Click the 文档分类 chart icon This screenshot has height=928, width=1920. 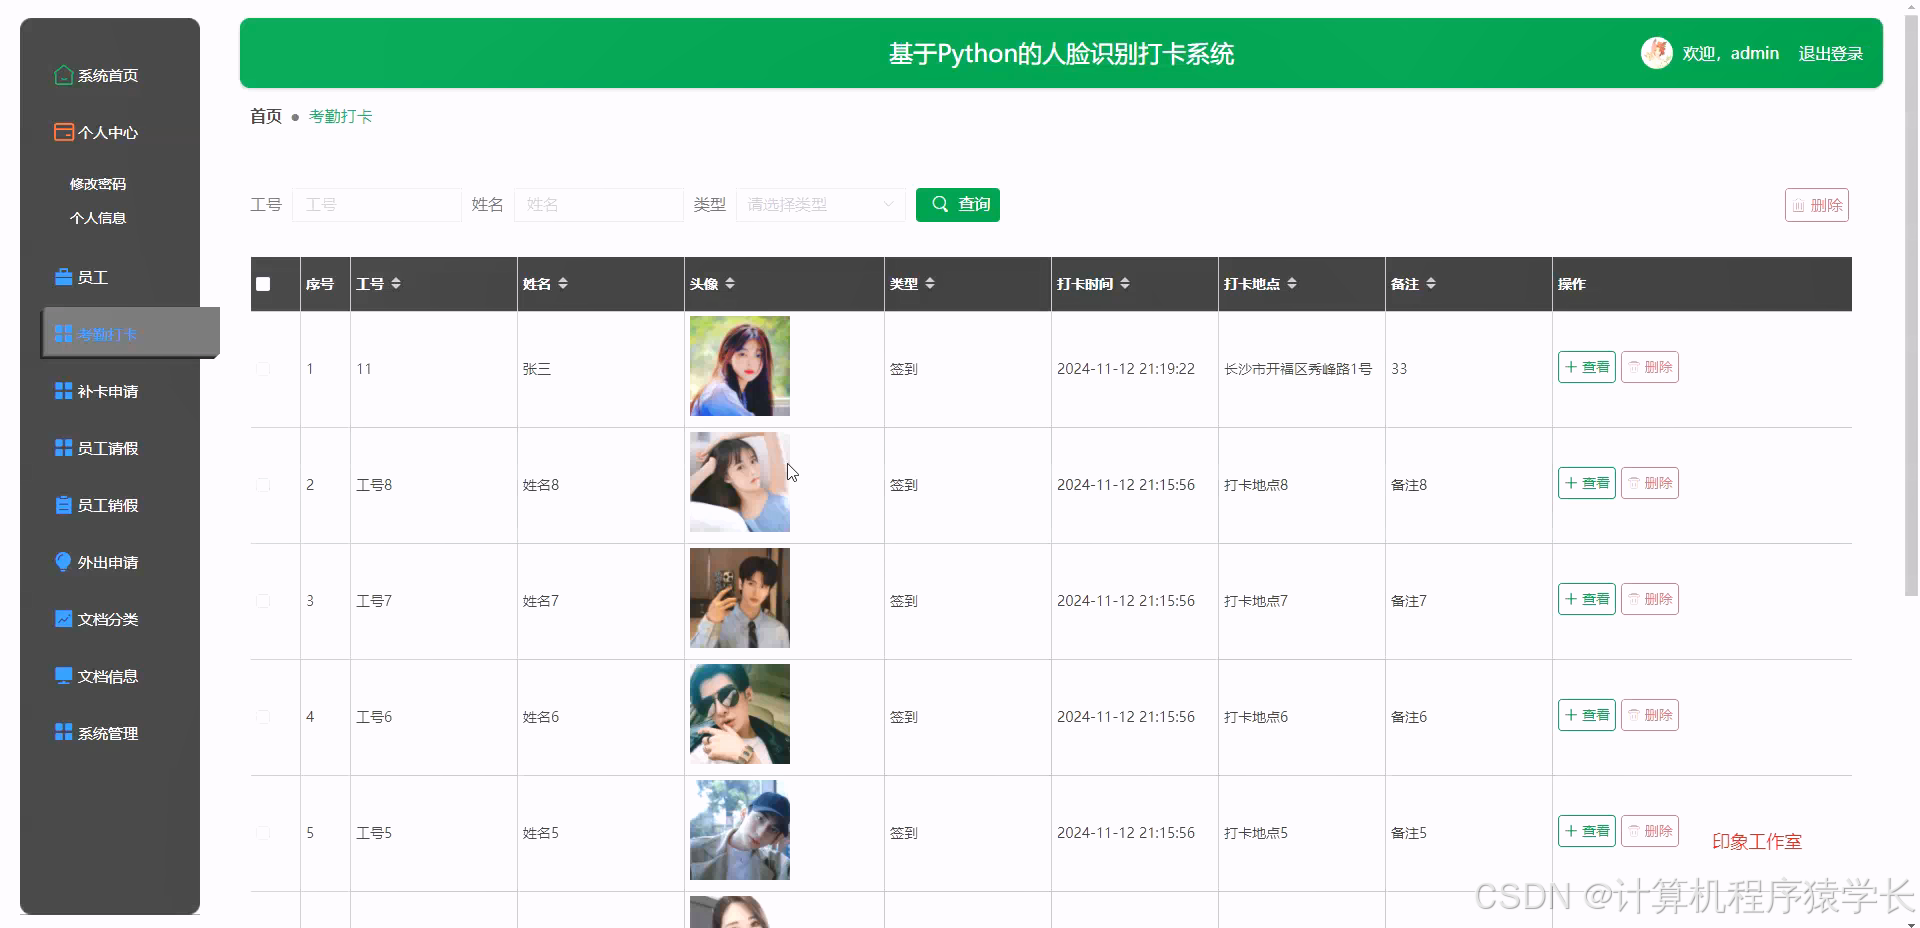point(63,619)
